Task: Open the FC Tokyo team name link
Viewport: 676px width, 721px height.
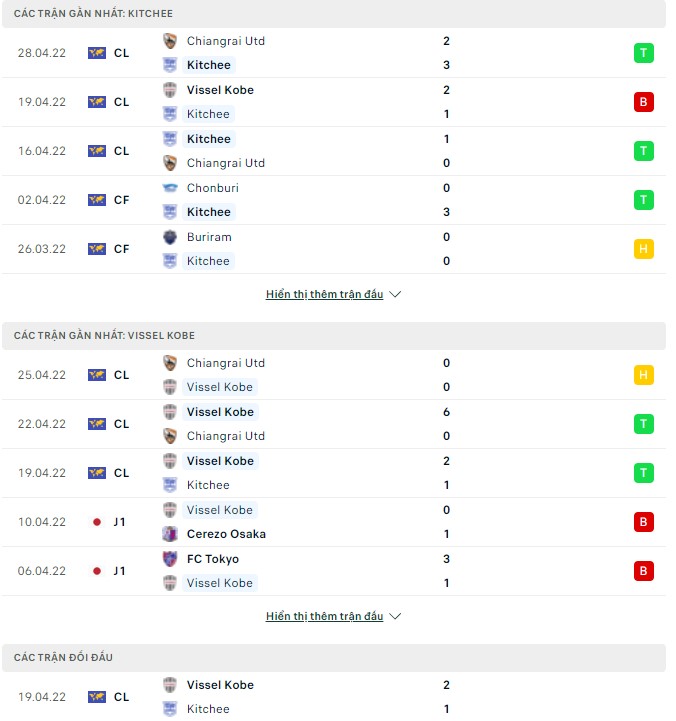Action: [213, 559]
